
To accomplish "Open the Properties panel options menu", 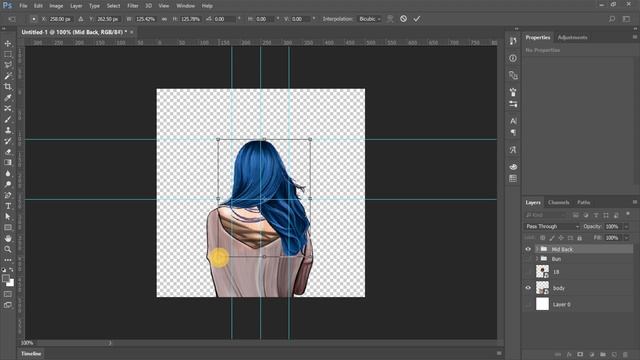I will (x=635, y=37).
